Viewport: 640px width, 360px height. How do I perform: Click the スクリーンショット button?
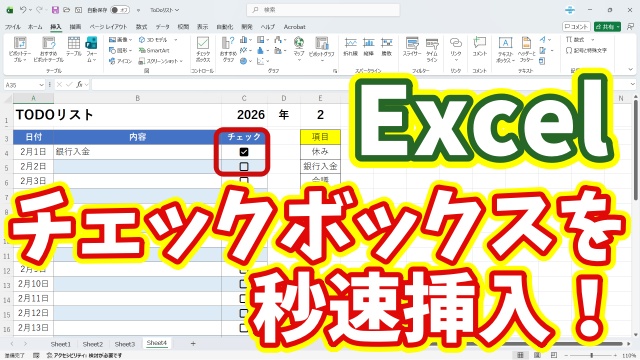coord(160,61)
